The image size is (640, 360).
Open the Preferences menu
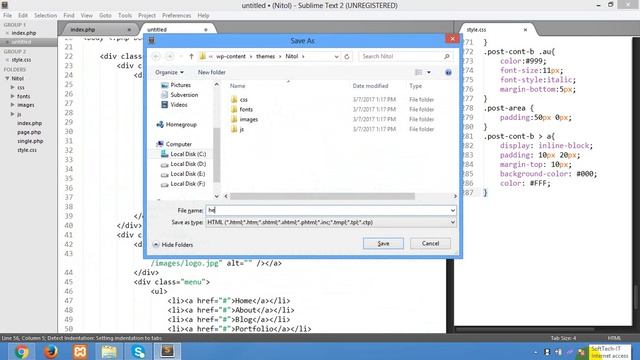[x=176, y=15]
